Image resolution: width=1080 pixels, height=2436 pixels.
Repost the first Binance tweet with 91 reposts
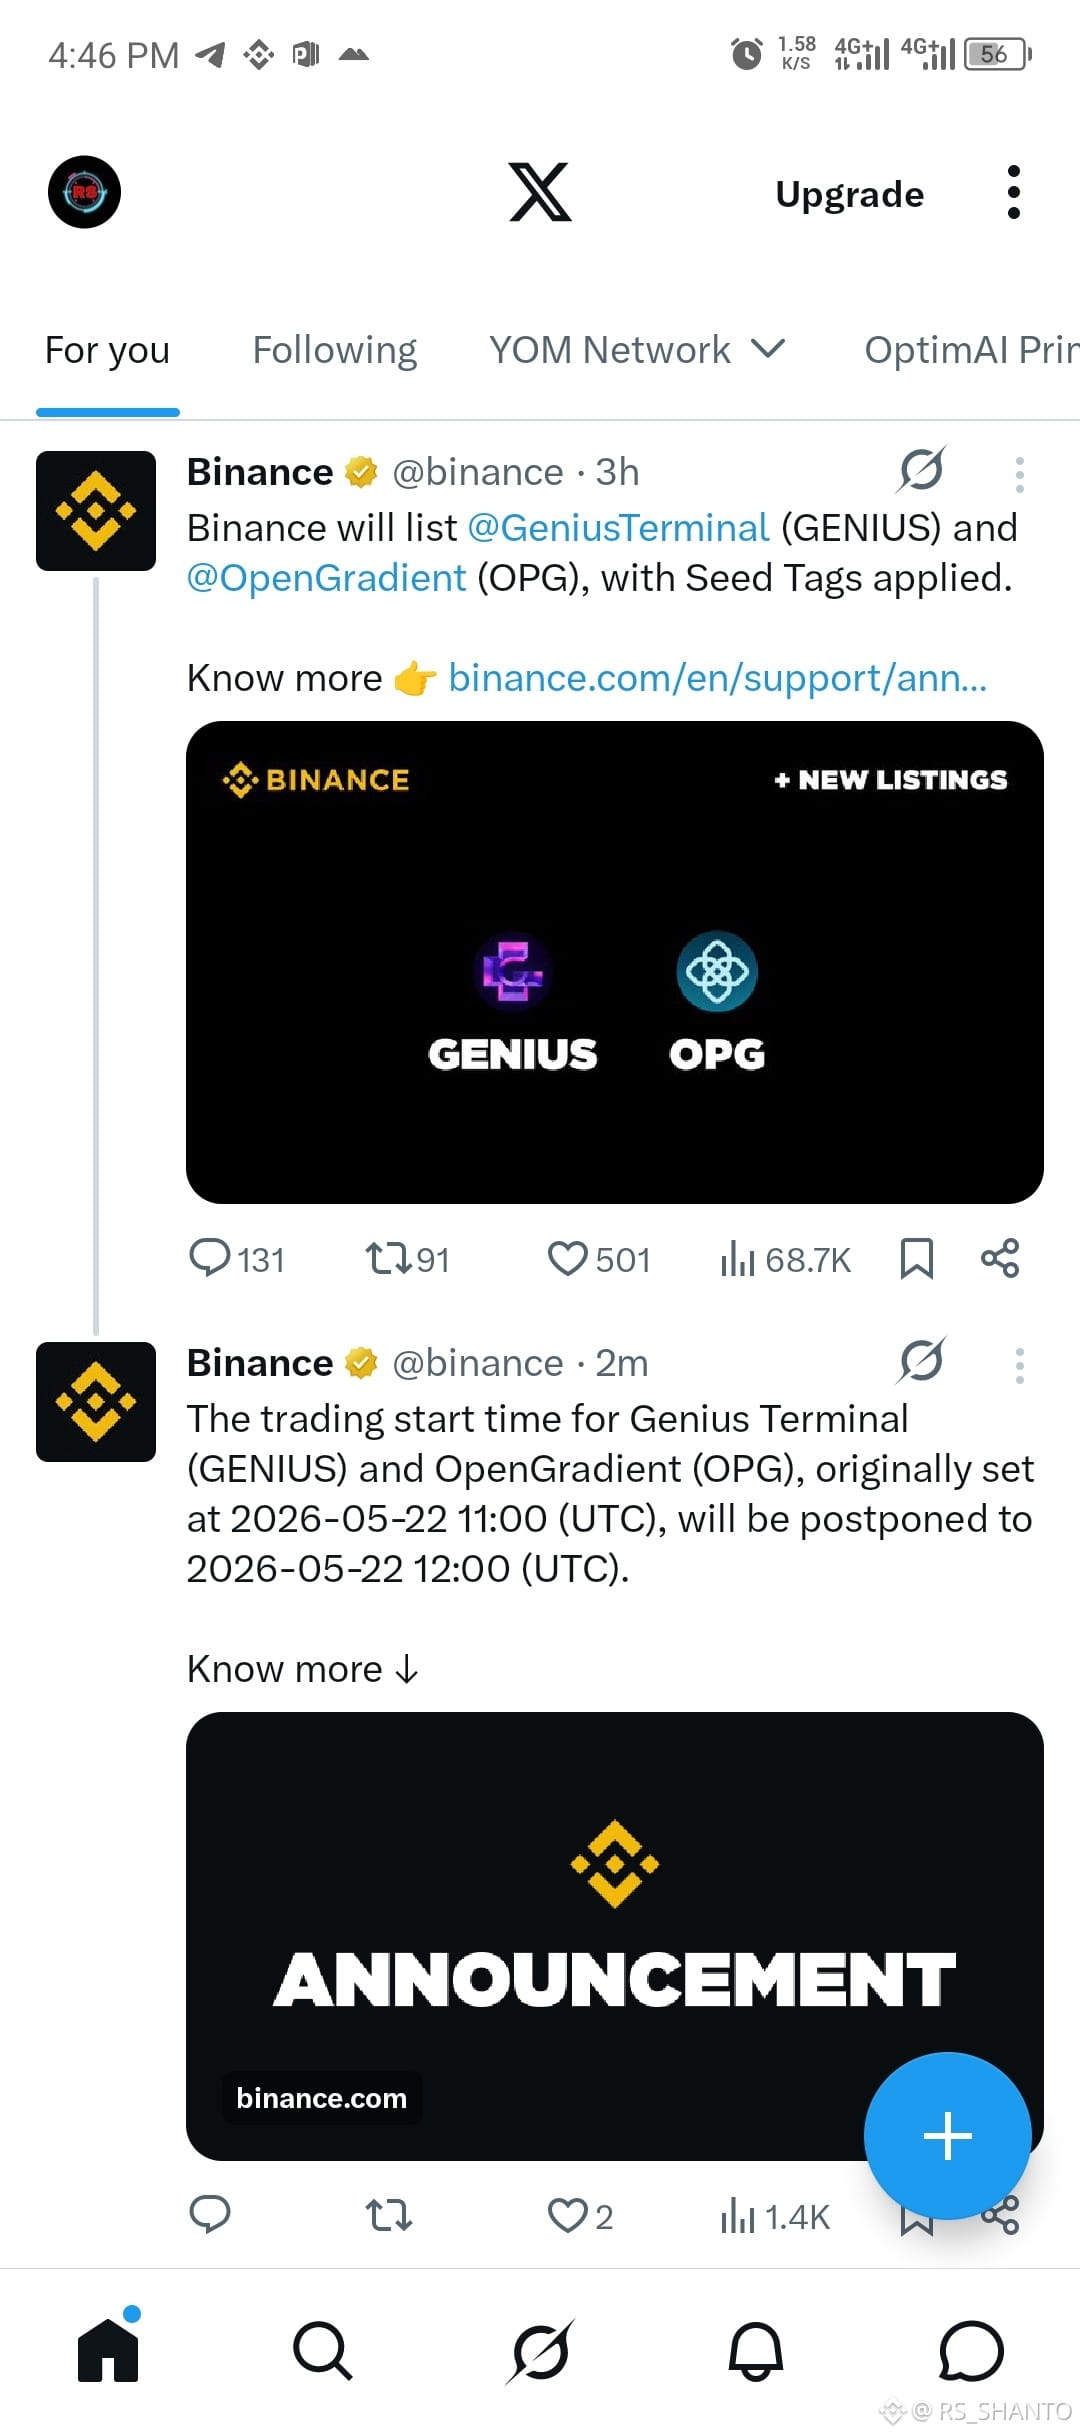coord(407,1259)
